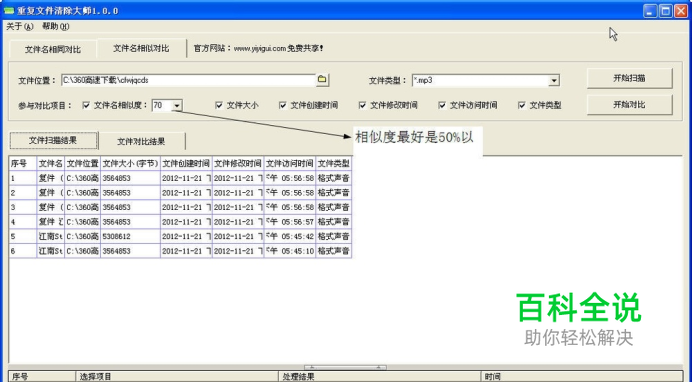Viewport: 692px width, 382px height.
Task: Select row 1 in the scan results table
Action: click(180, 178)
